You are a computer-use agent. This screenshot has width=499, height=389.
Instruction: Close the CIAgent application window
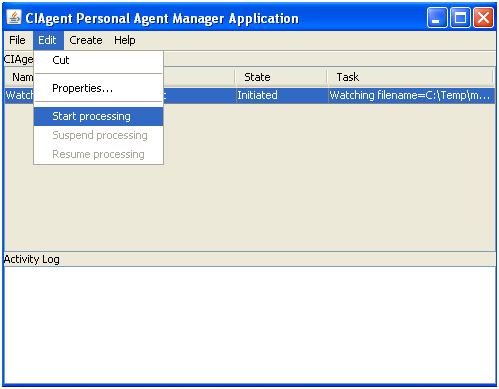point(483,18)
